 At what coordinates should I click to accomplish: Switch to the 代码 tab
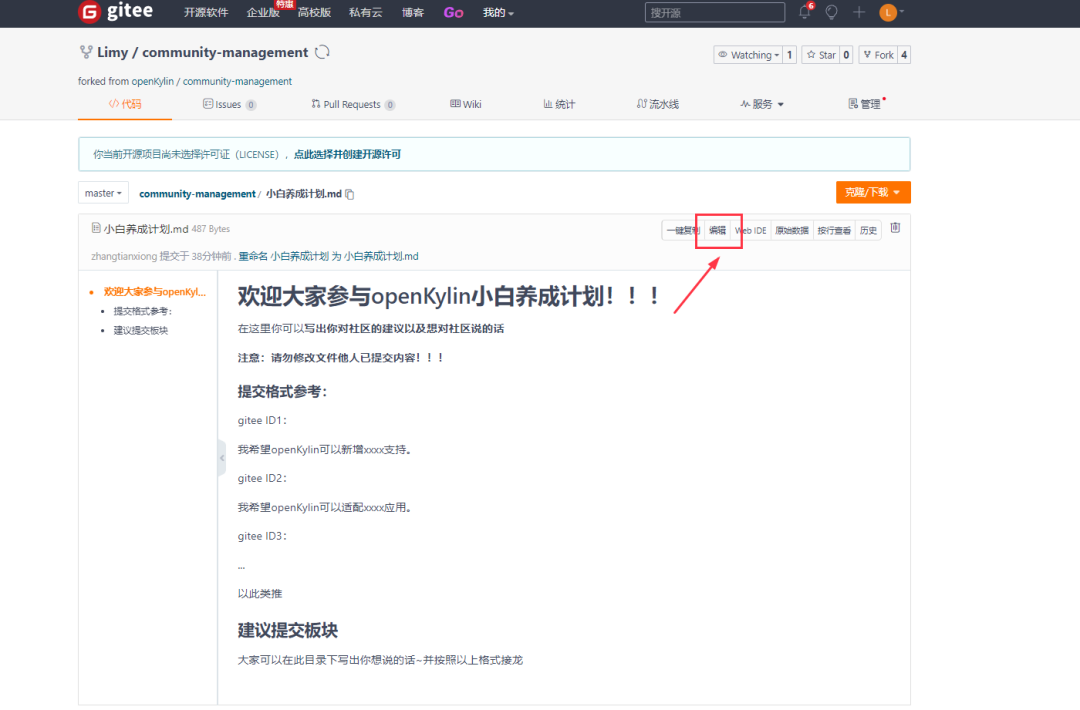[125, 104]
